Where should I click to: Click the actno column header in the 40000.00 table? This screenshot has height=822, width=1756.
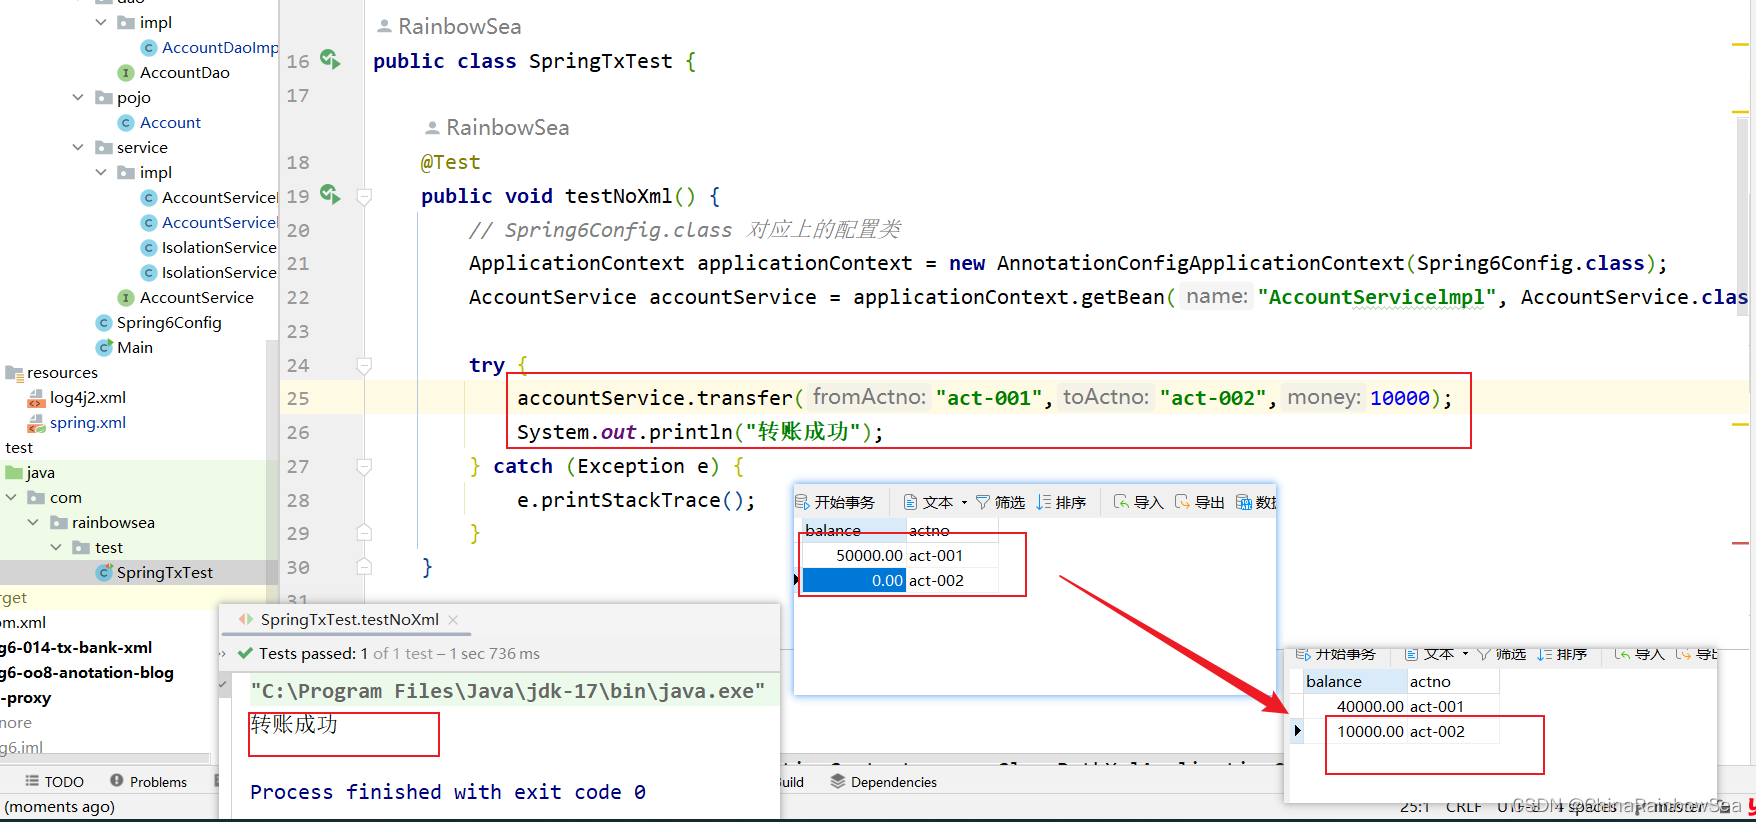1452,681
